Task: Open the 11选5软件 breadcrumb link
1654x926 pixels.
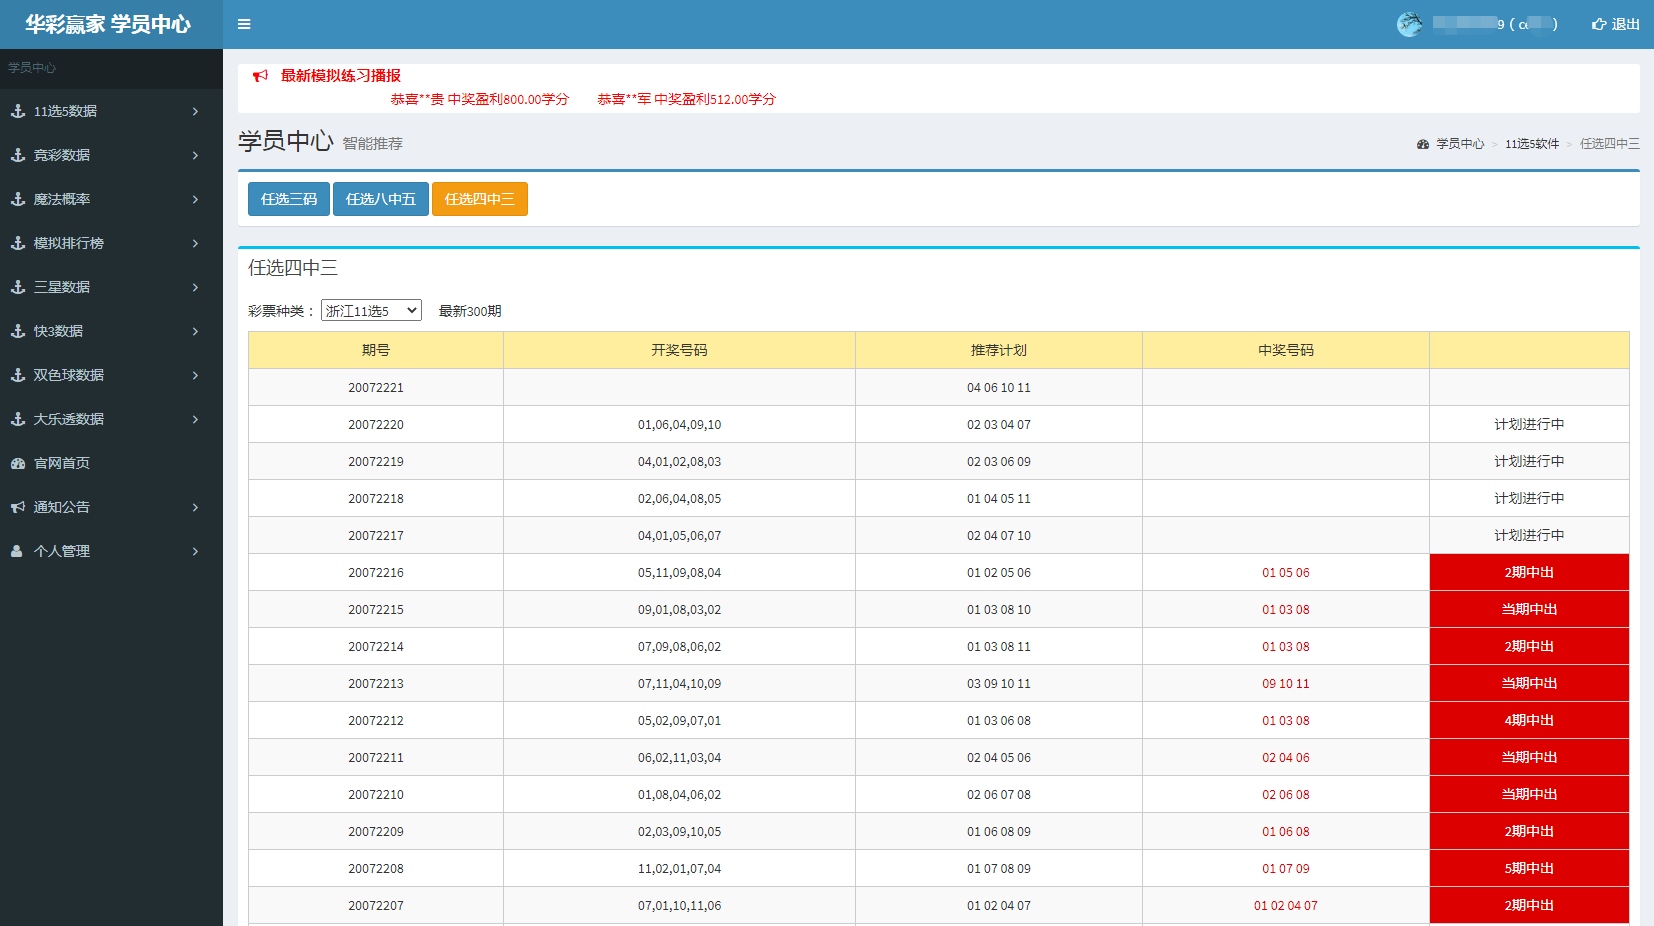Action: coord(1532,144)
